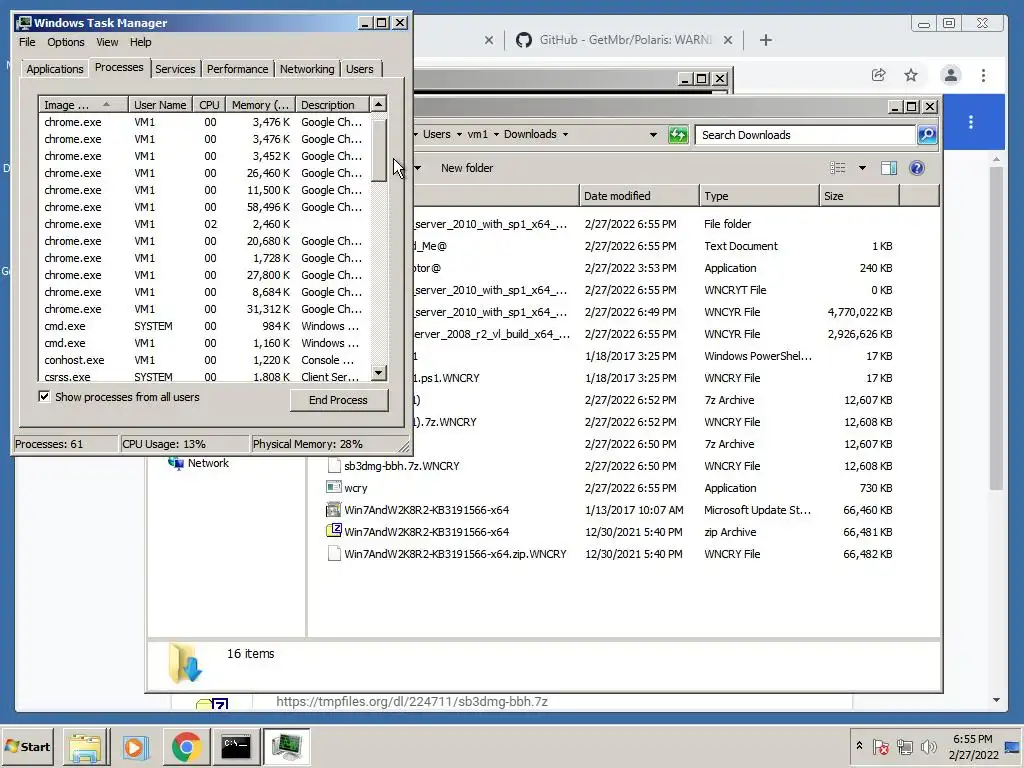This screenshot has height=768, width=1024.
Task: Click the Explorer change view icon
Action: pyautogui.click(x=837, y=168)
